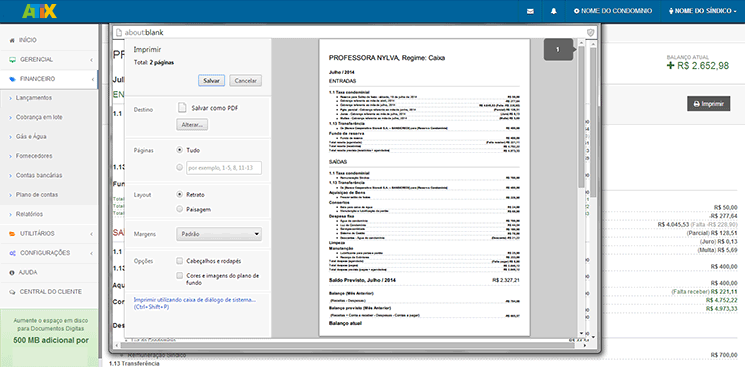Click the monitor icon beside GERENCIAL
Viewport: 745px width, 367px height.
pos(12,60)
